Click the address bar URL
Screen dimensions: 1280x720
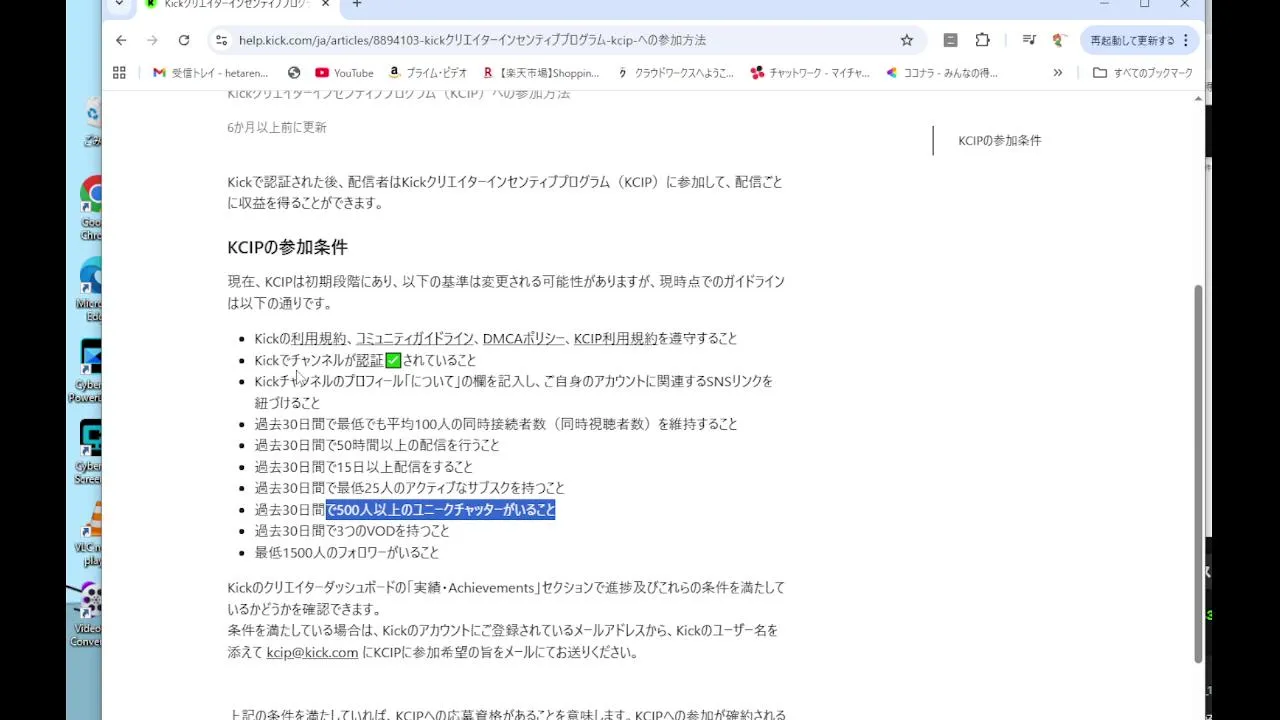(x=472, y=40)
